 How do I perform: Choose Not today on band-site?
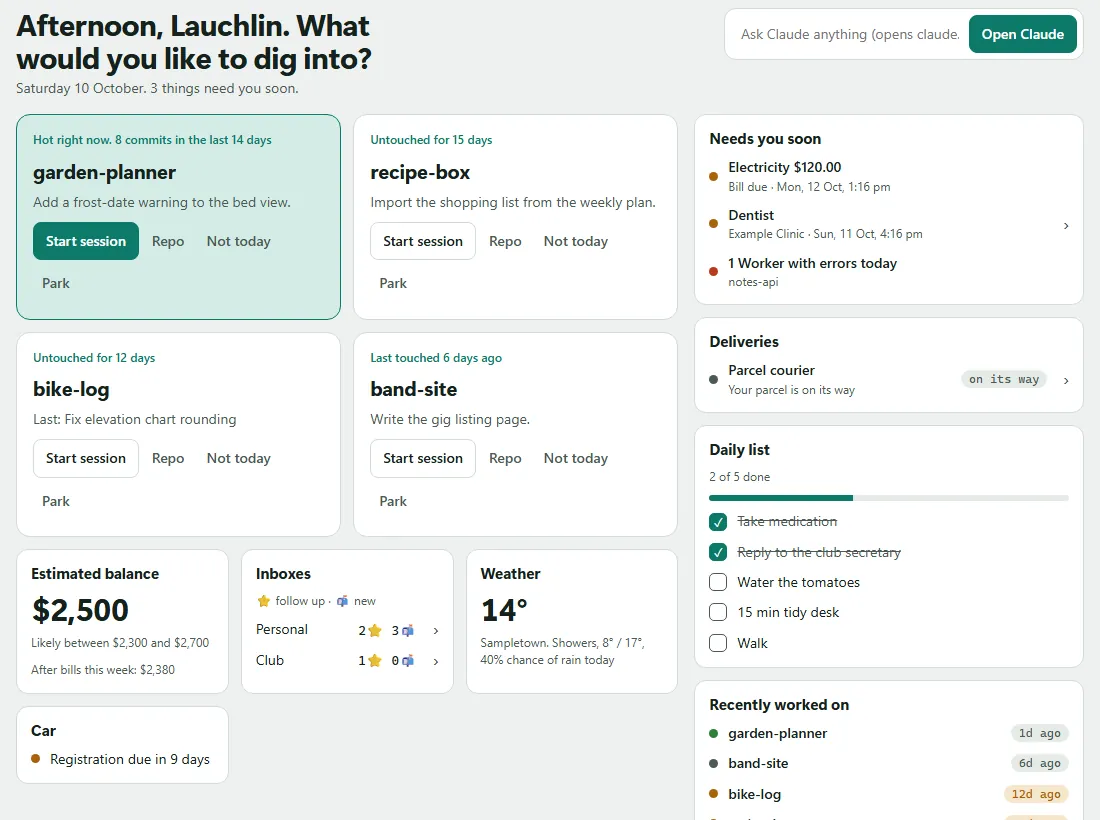pos(576,459)
